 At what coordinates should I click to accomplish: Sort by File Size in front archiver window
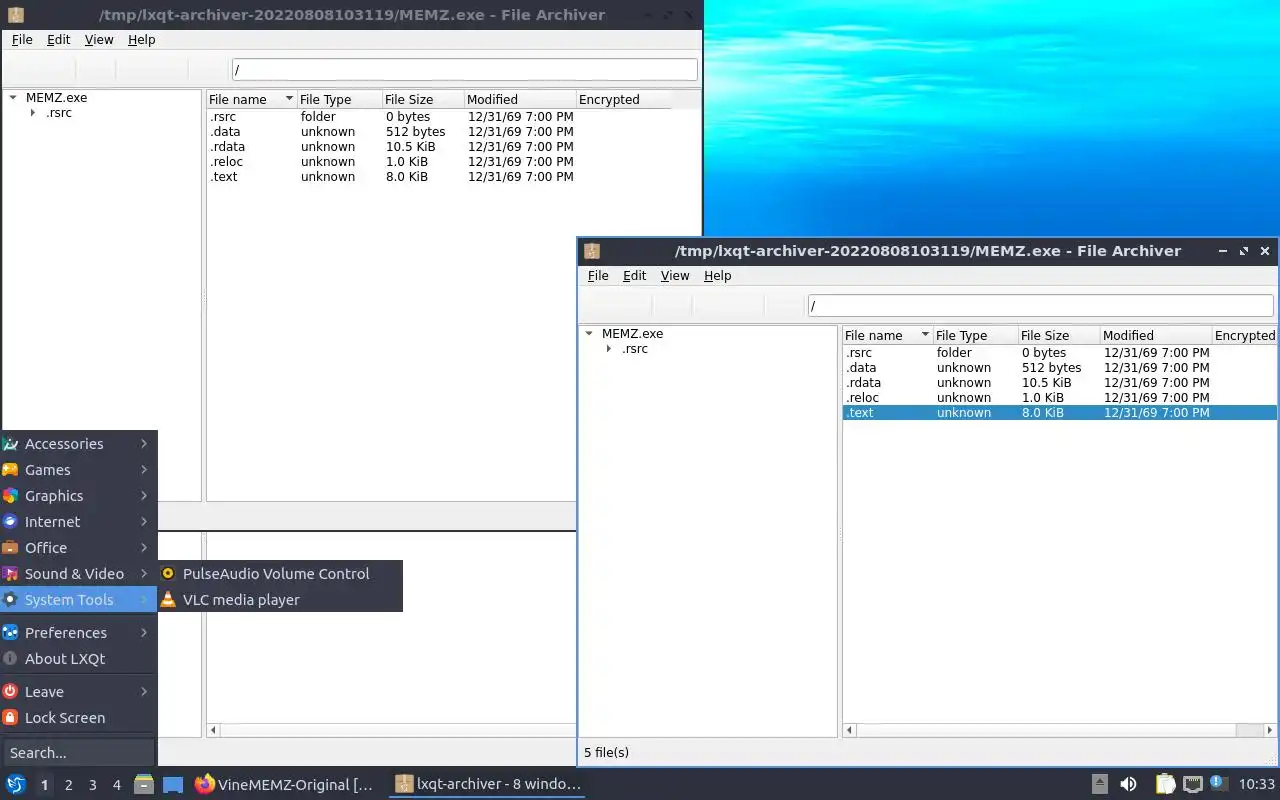tap(1059, 336)
